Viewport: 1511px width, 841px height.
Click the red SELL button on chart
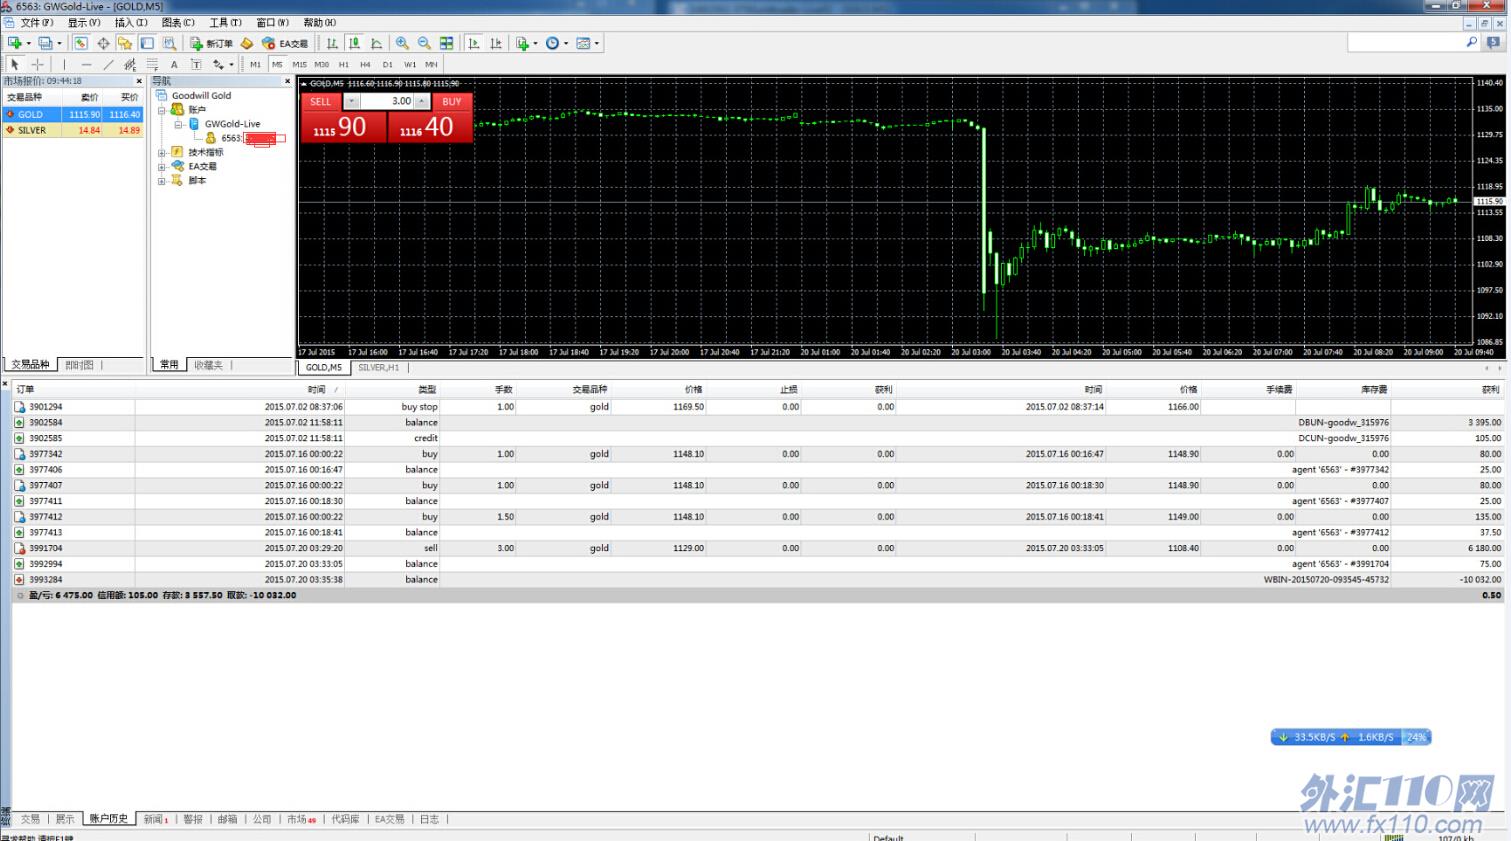click(x=321, y=101)
